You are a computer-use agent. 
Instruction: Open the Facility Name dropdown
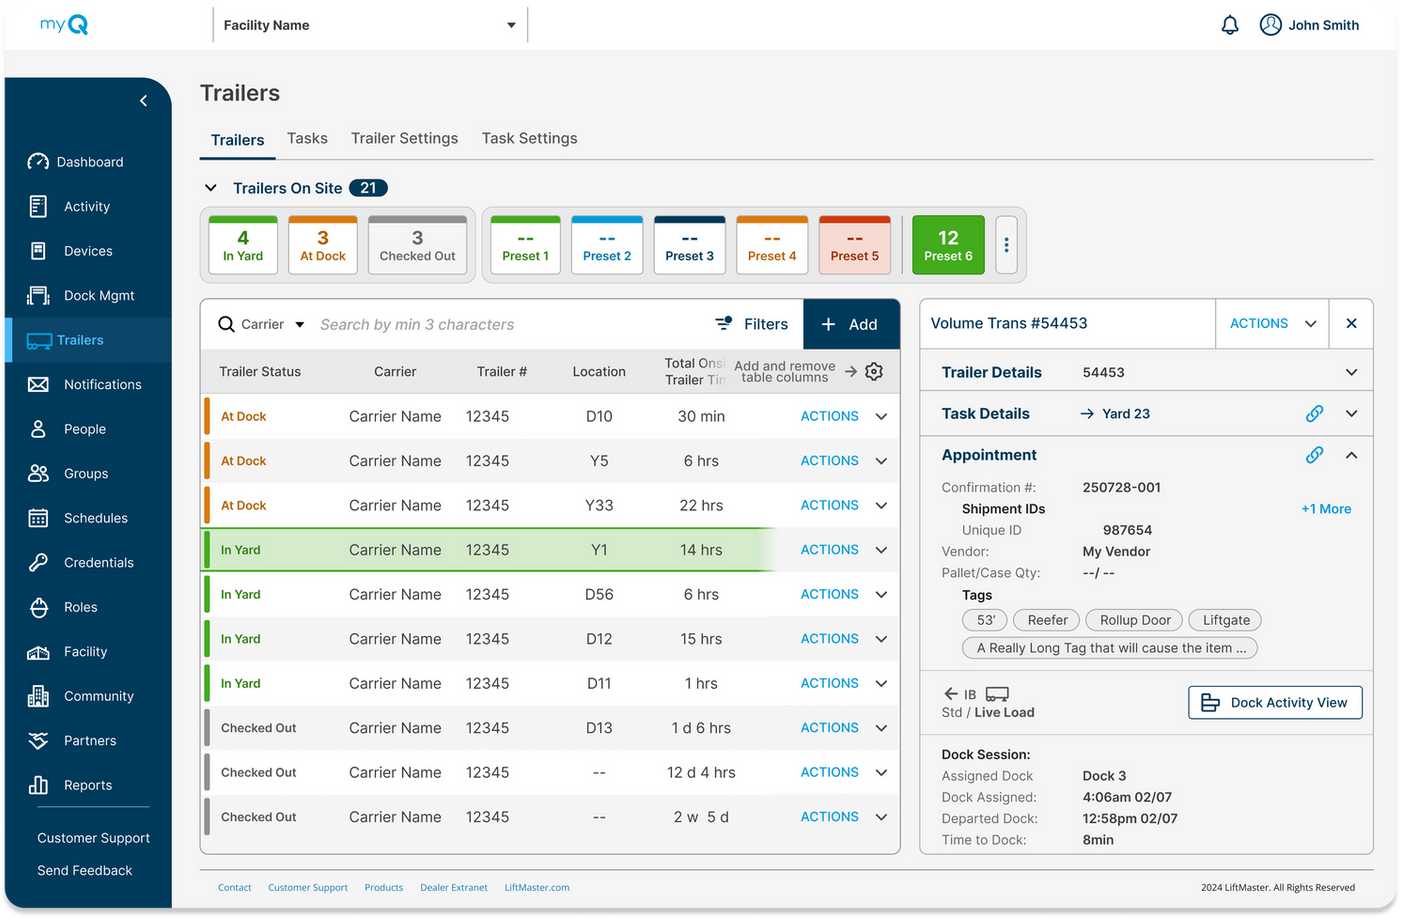(370, 25)
